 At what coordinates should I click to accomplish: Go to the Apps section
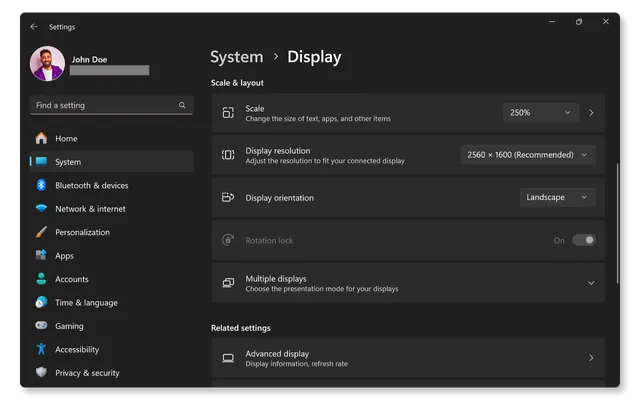click(111, 256)
